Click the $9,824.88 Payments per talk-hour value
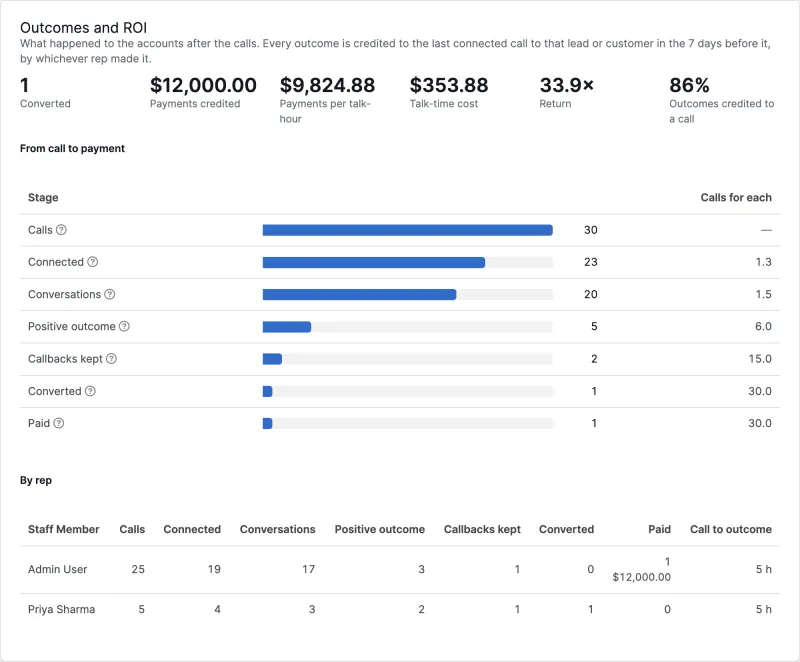This screenshot has width=800, height=662. 327,85
